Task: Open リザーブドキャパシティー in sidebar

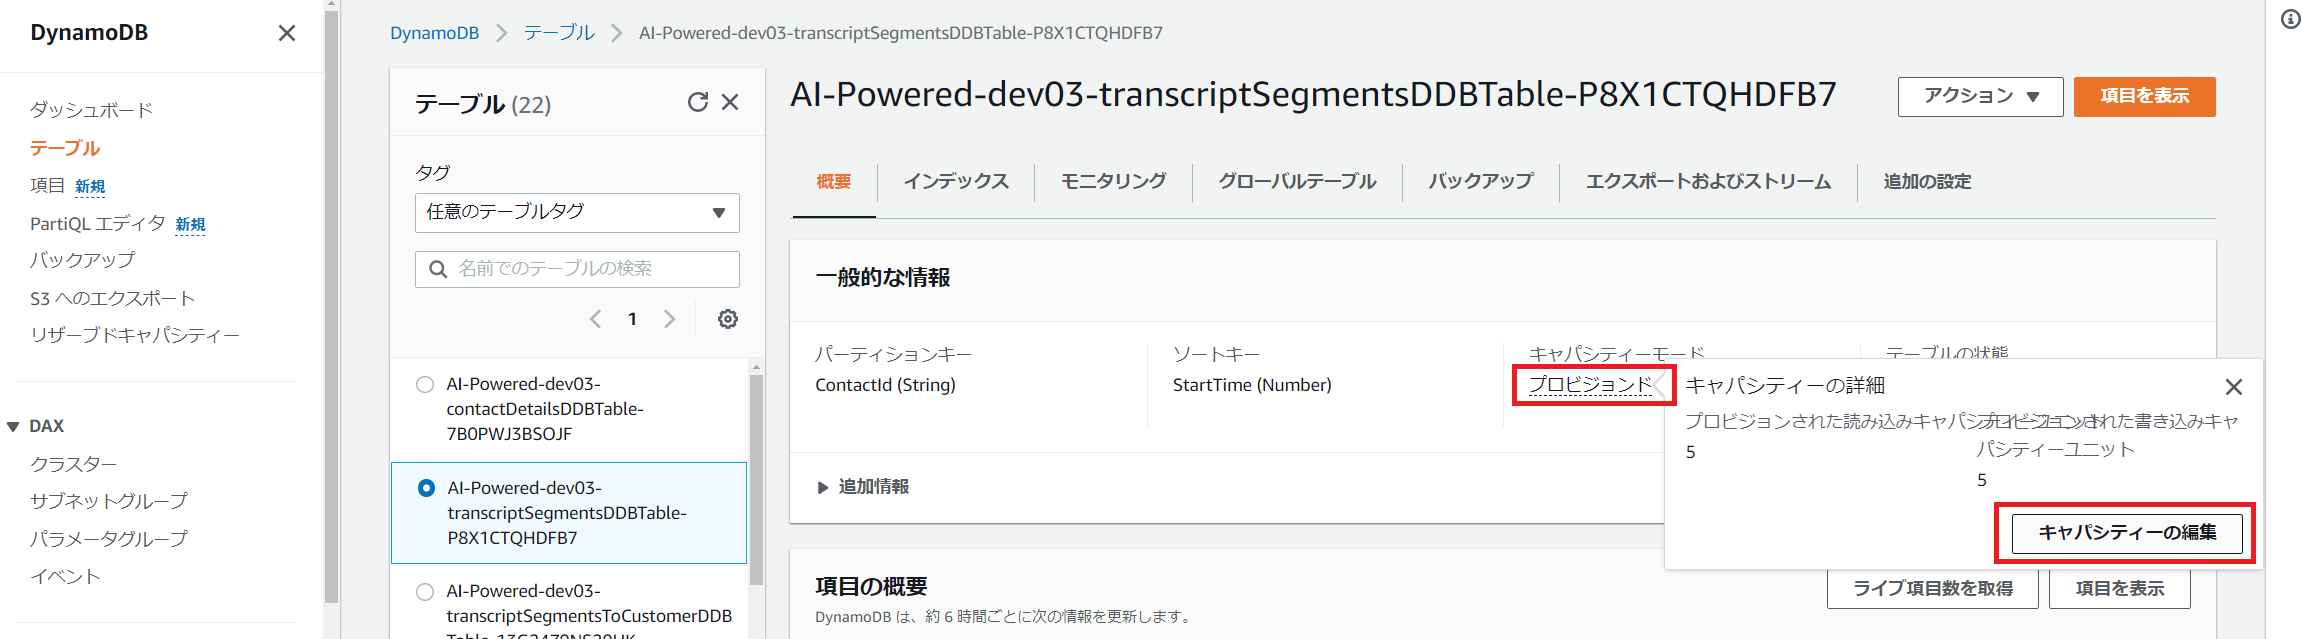Action: (135, 335)
